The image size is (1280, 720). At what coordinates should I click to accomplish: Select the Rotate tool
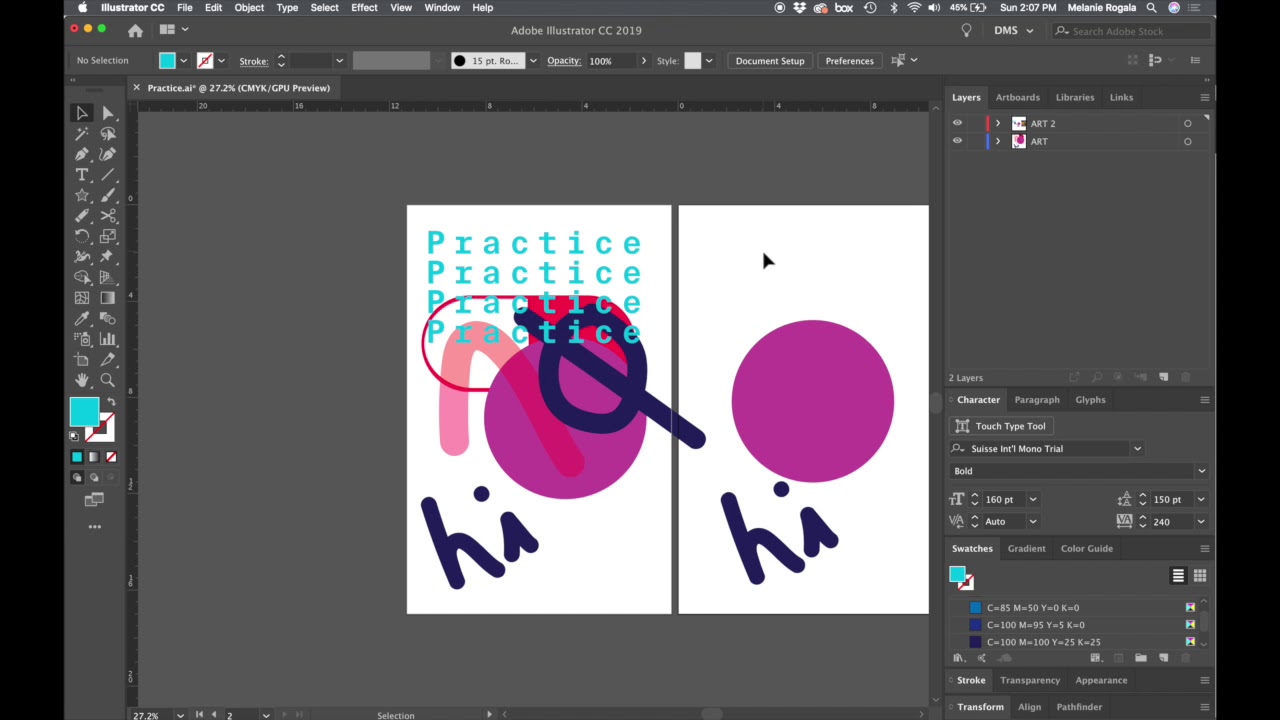click(x=82, y=236)
